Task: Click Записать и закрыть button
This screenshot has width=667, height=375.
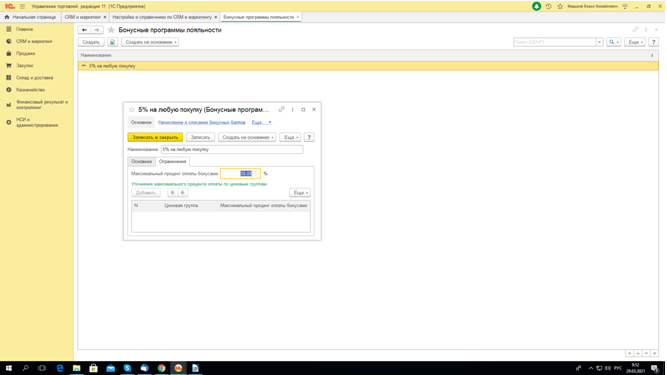Action: (155, 137)
